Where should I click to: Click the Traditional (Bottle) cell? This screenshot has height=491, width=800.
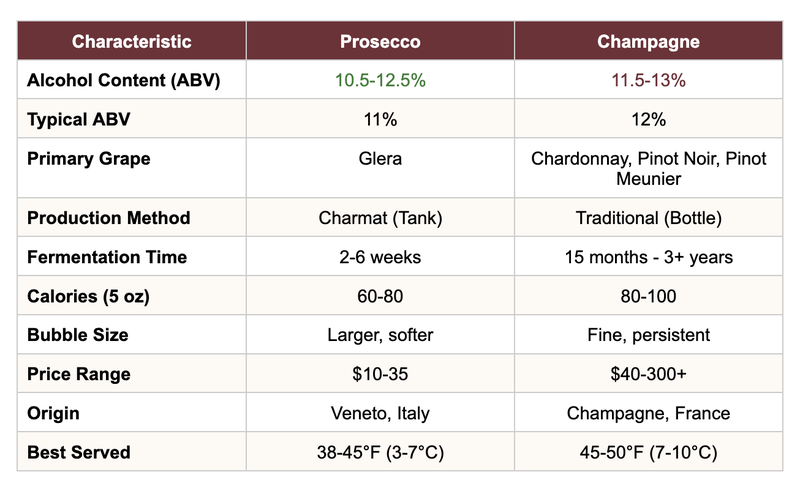648,218
